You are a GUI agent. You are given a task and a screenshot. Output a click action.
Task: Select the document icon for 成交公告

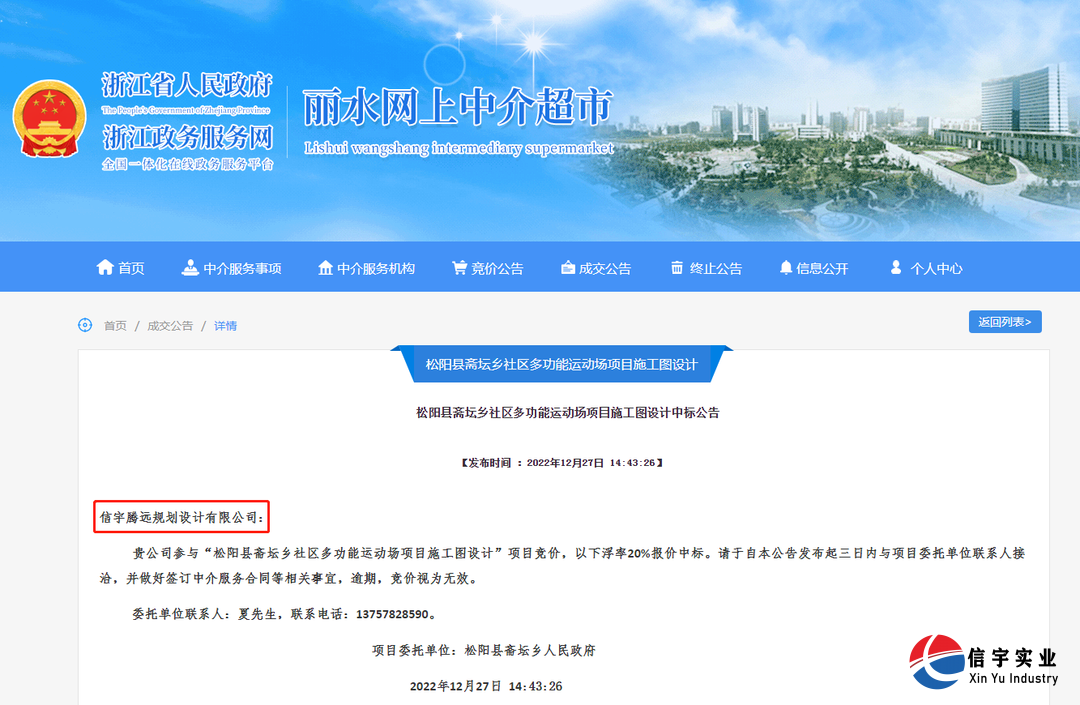pos(568,267)
